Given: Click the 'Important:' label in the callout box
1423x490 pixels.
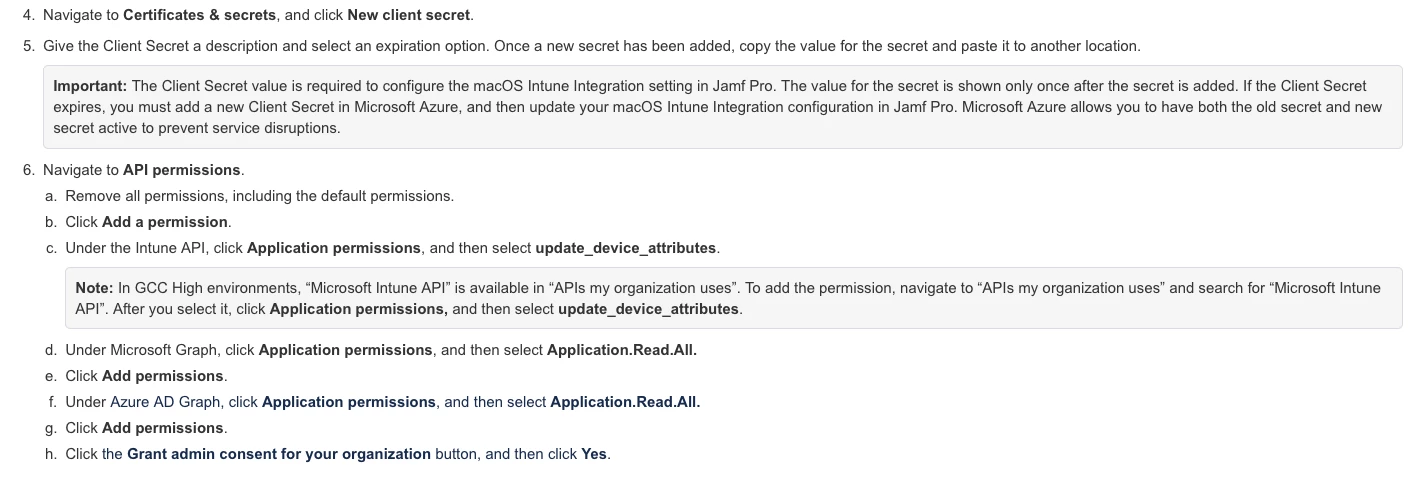Looking at the screenshot, I should 90,86.
